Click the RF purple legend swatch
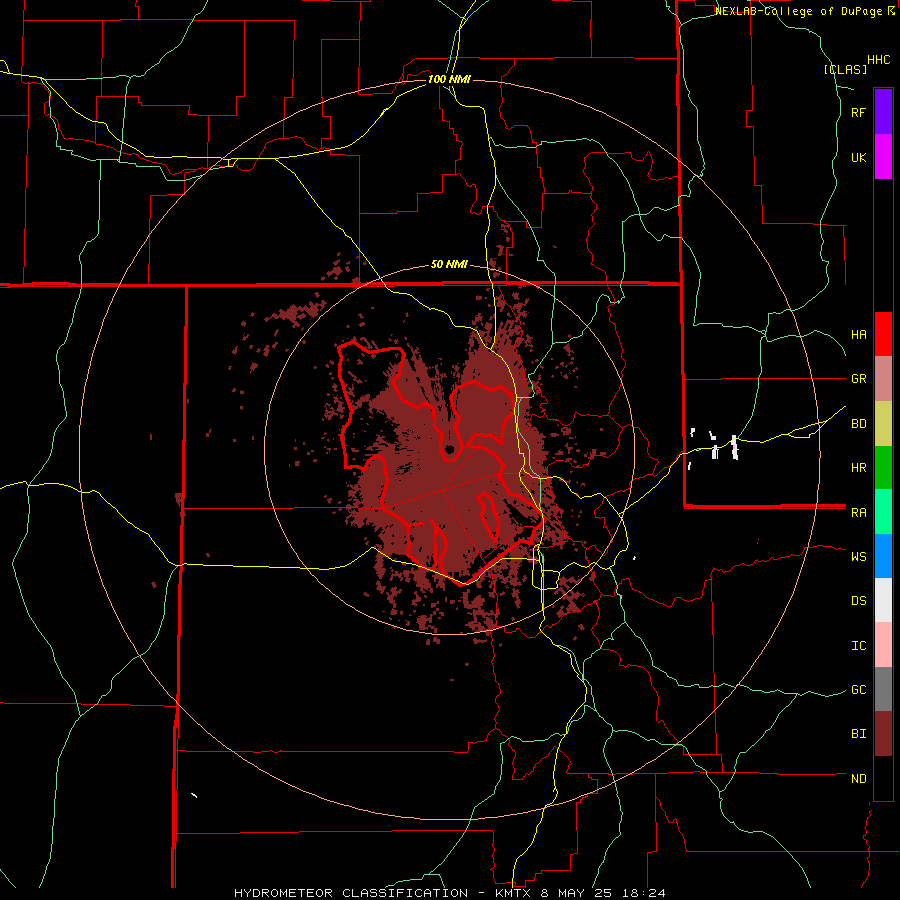 tap(883, 112)
